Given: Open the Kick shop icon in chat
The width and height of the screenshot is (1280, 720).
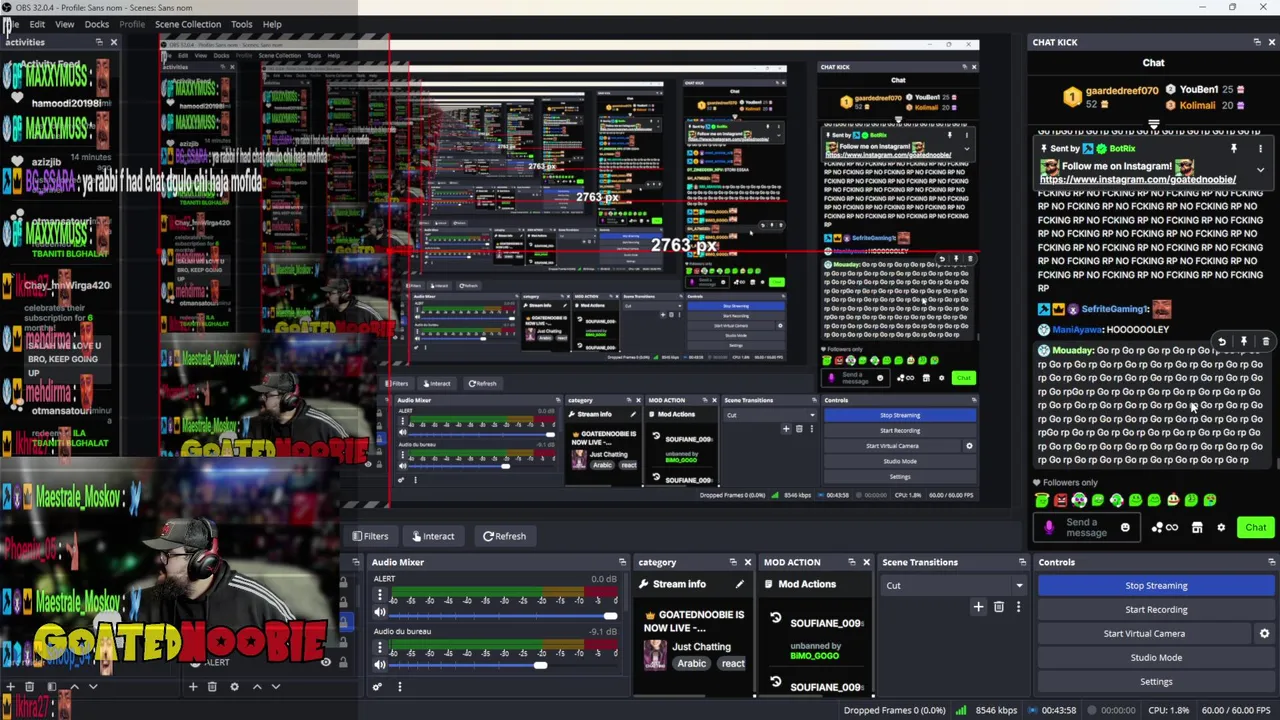Looking at the screenshot, I should [x=1196, y=528].
